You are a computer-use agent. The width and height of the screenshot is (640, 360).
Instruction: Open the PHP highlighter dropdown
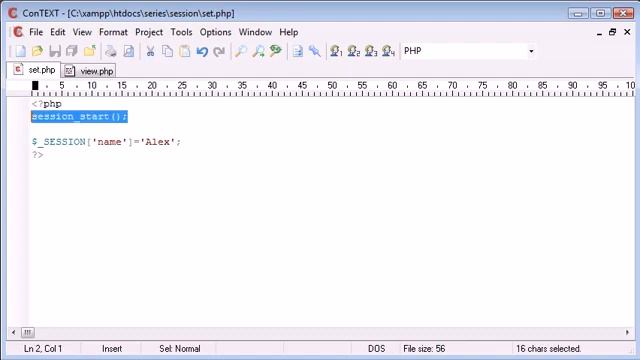531,51
